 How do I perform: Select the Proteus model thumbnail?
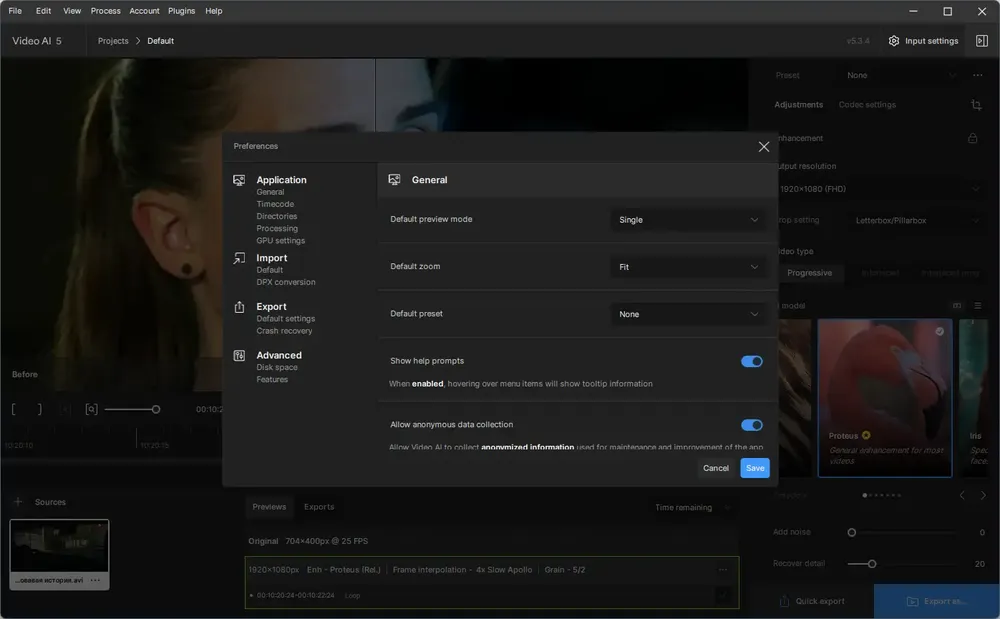click(x=885, y=398)
